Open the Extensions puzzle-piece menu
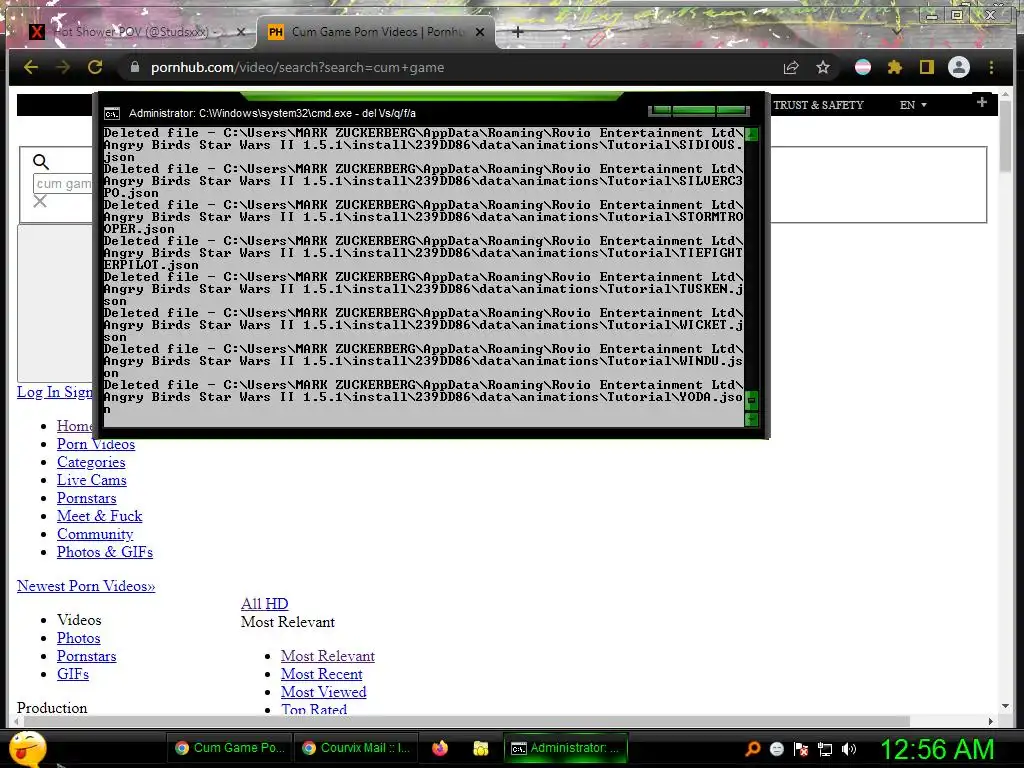This screenshot has height=768, width=1024. tap(895, 67)
